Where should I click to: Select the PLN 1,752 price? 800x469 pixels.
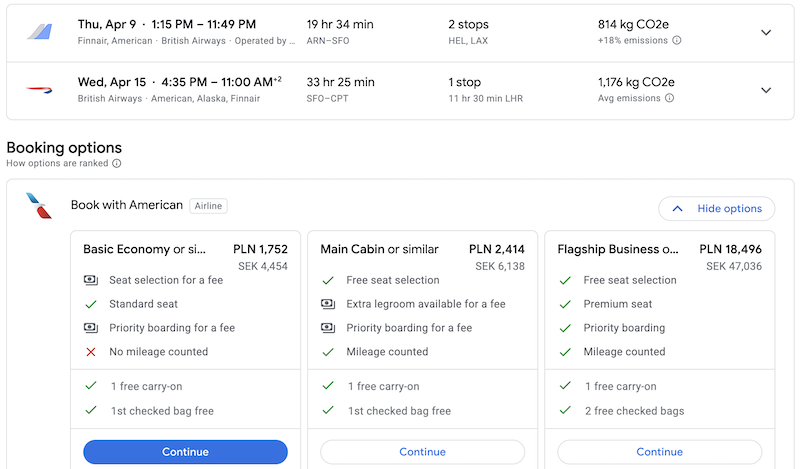coord(260,249)
